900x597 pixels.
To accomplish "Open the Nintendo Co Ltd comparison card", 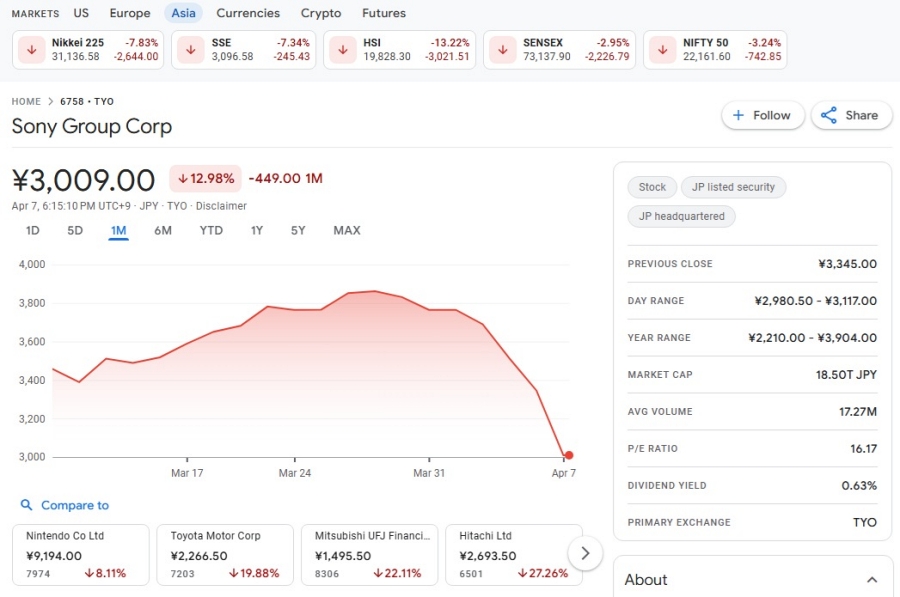I will coord(80,555).
